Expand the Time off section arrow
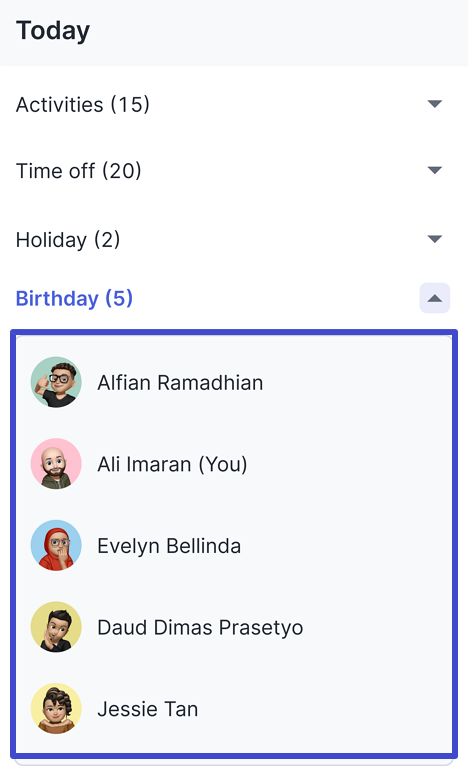 pos(435,170)
